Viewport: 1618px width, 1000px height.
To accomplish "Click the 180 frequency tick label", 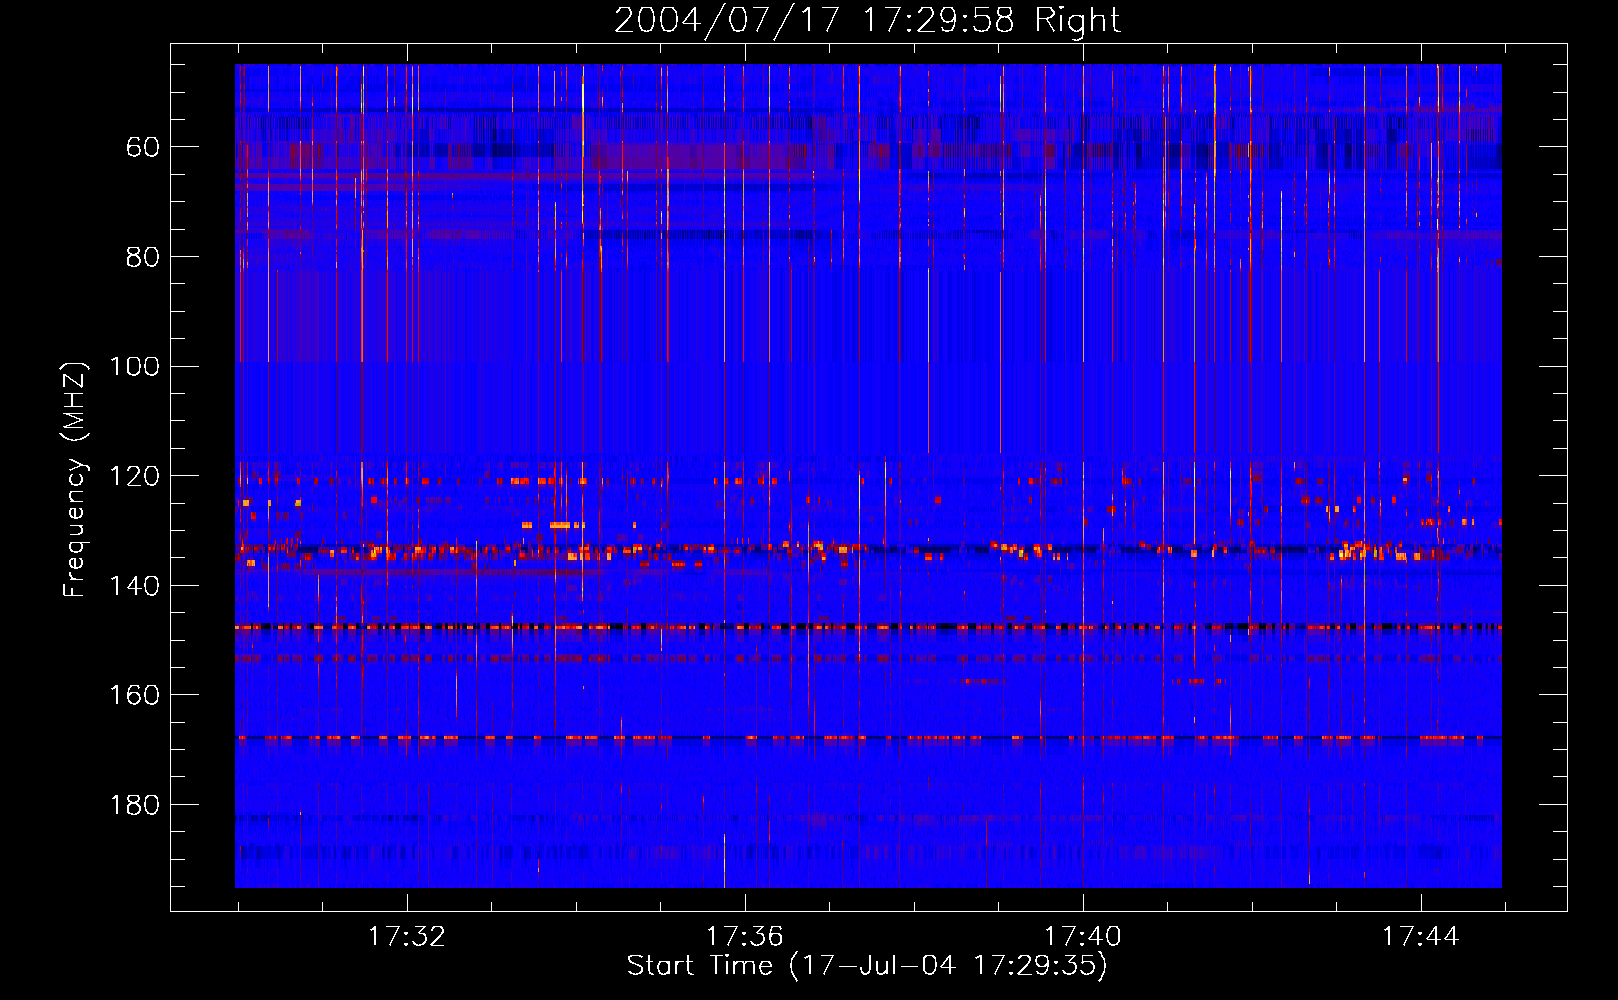I will [134, 805].
